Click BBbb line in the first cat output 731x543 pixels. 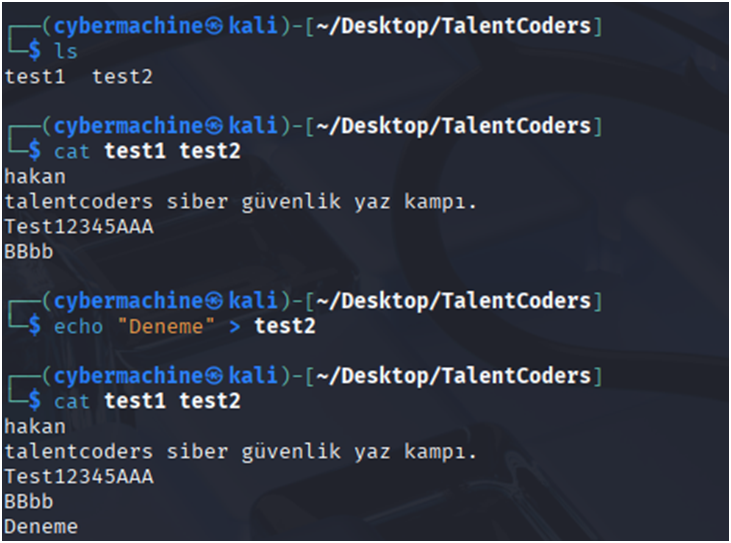point(29,252)
